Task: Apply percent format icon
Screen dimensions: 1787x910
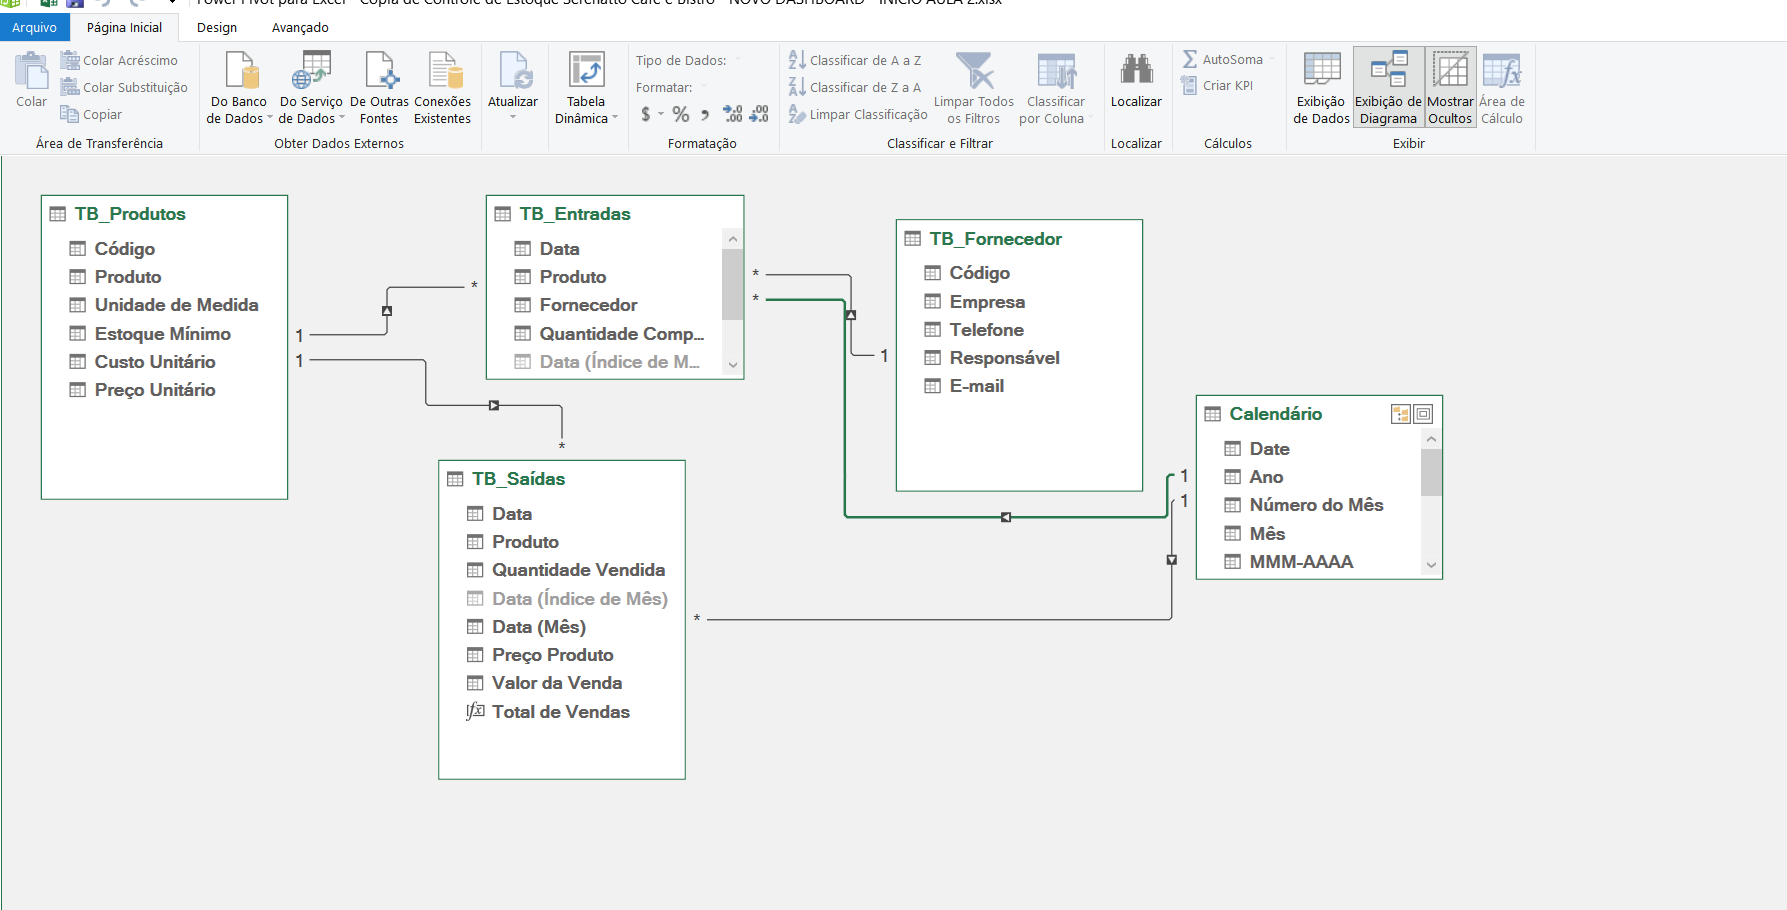Action: click(681, 114)
